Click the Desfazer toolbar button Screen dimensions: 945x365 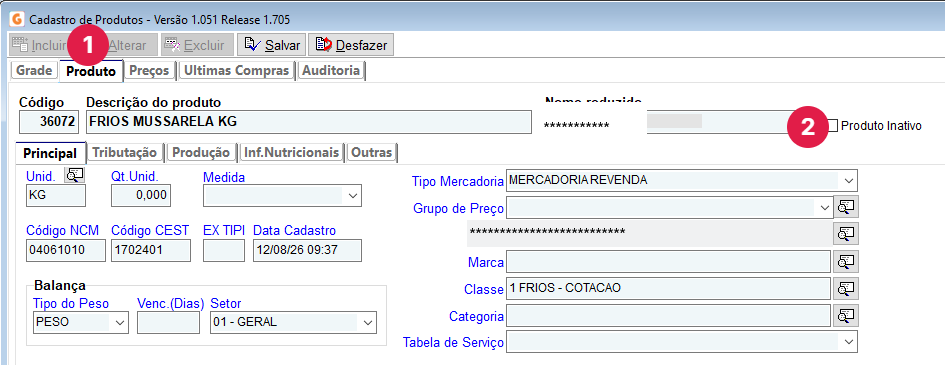click(x=351, y=45)
